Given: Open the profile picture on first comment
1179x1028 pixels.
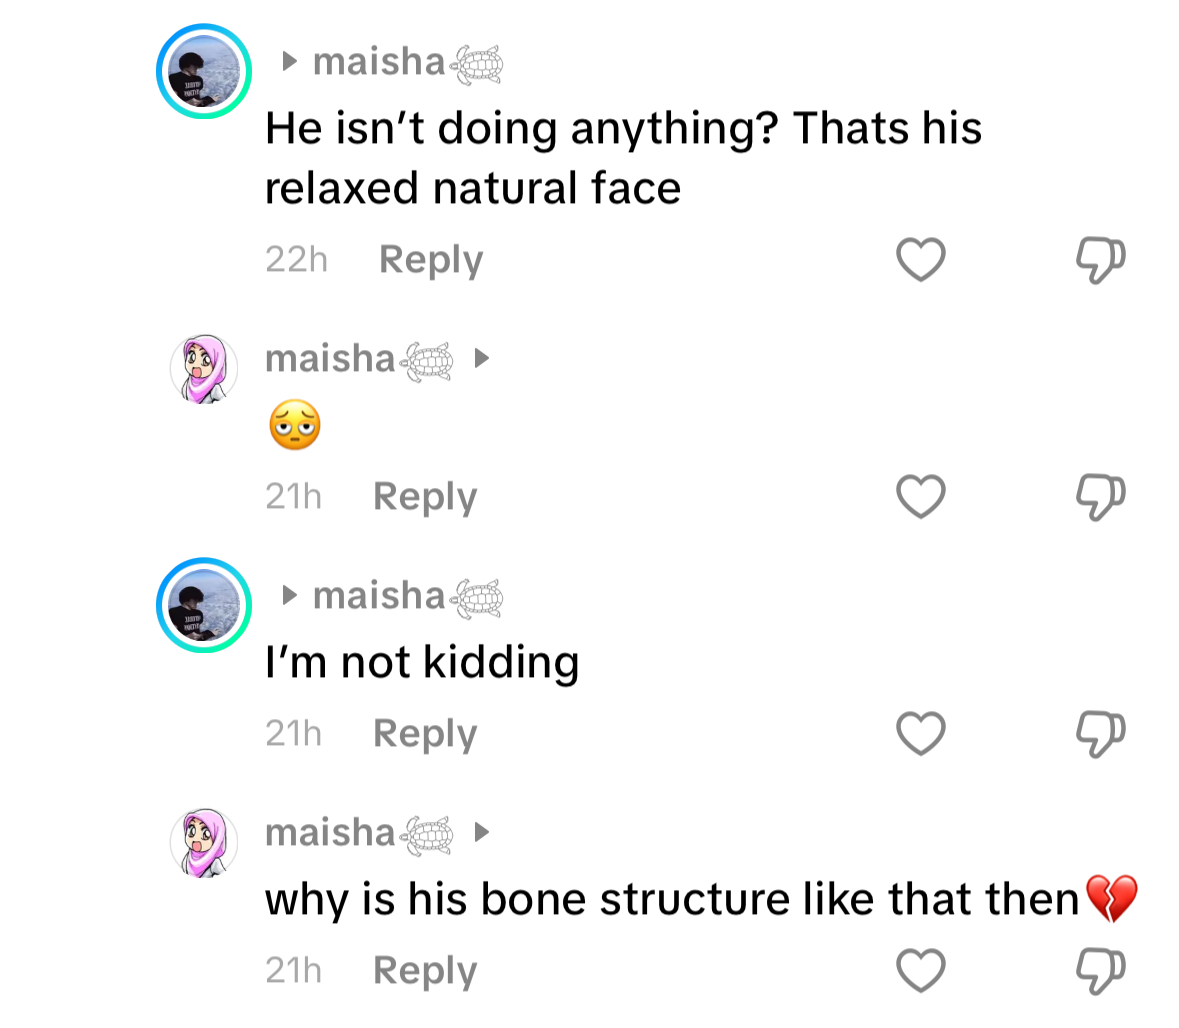Looking at the screenshot, I should [204, 72].
